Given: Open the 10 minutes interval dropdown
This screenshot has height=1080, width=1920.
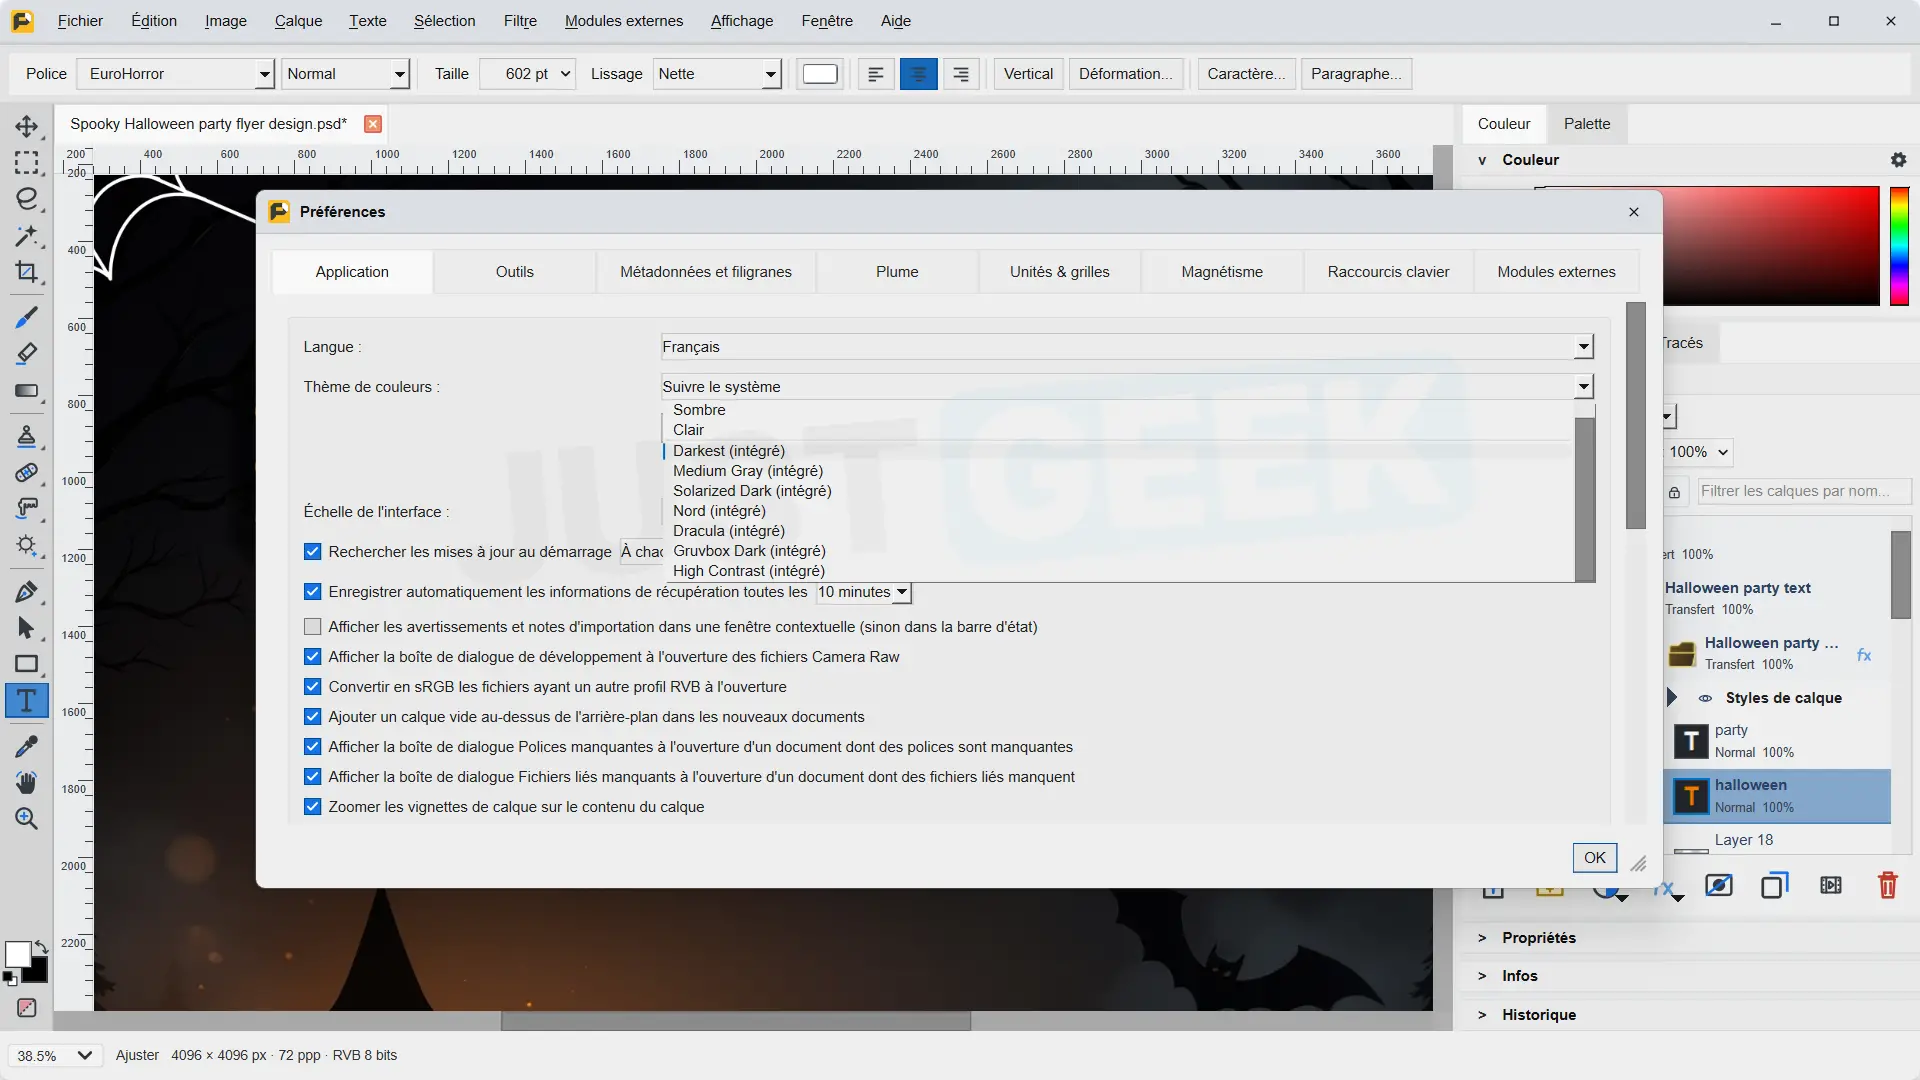Looking at the screenshot, I should pyautogui.click(x=863, y=592).
